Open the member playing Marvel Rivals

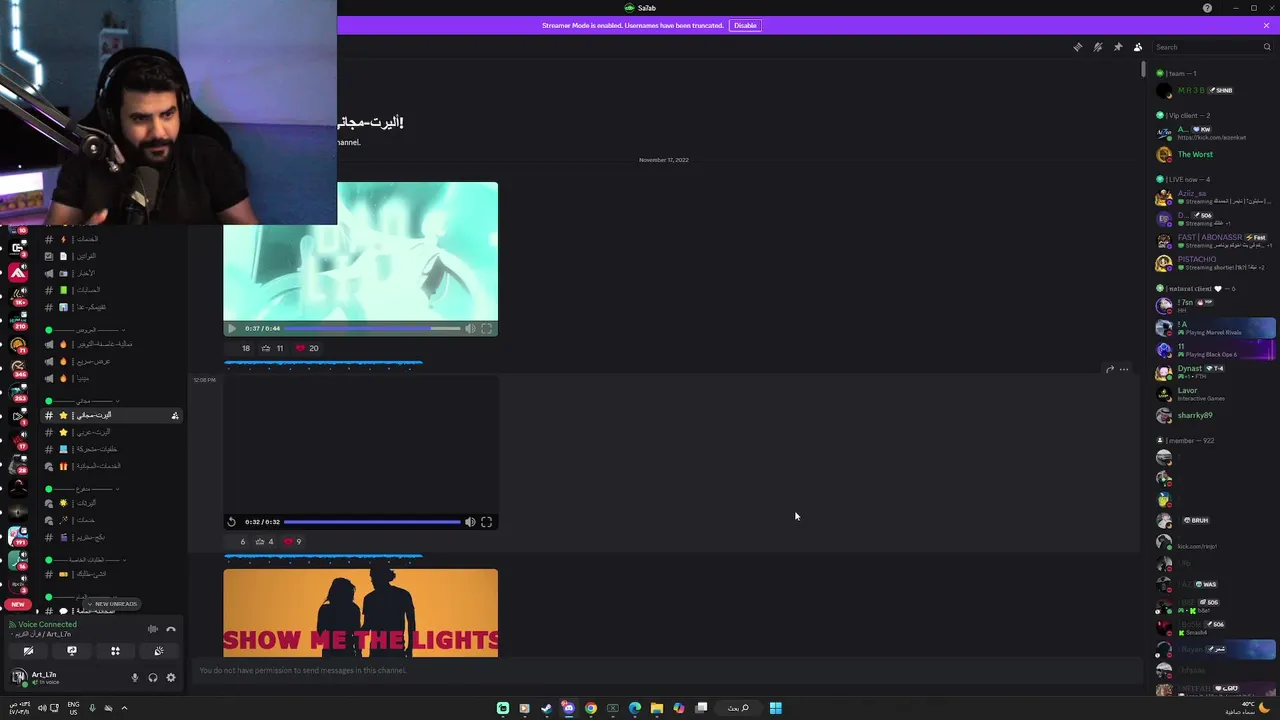pos(1216,328)
